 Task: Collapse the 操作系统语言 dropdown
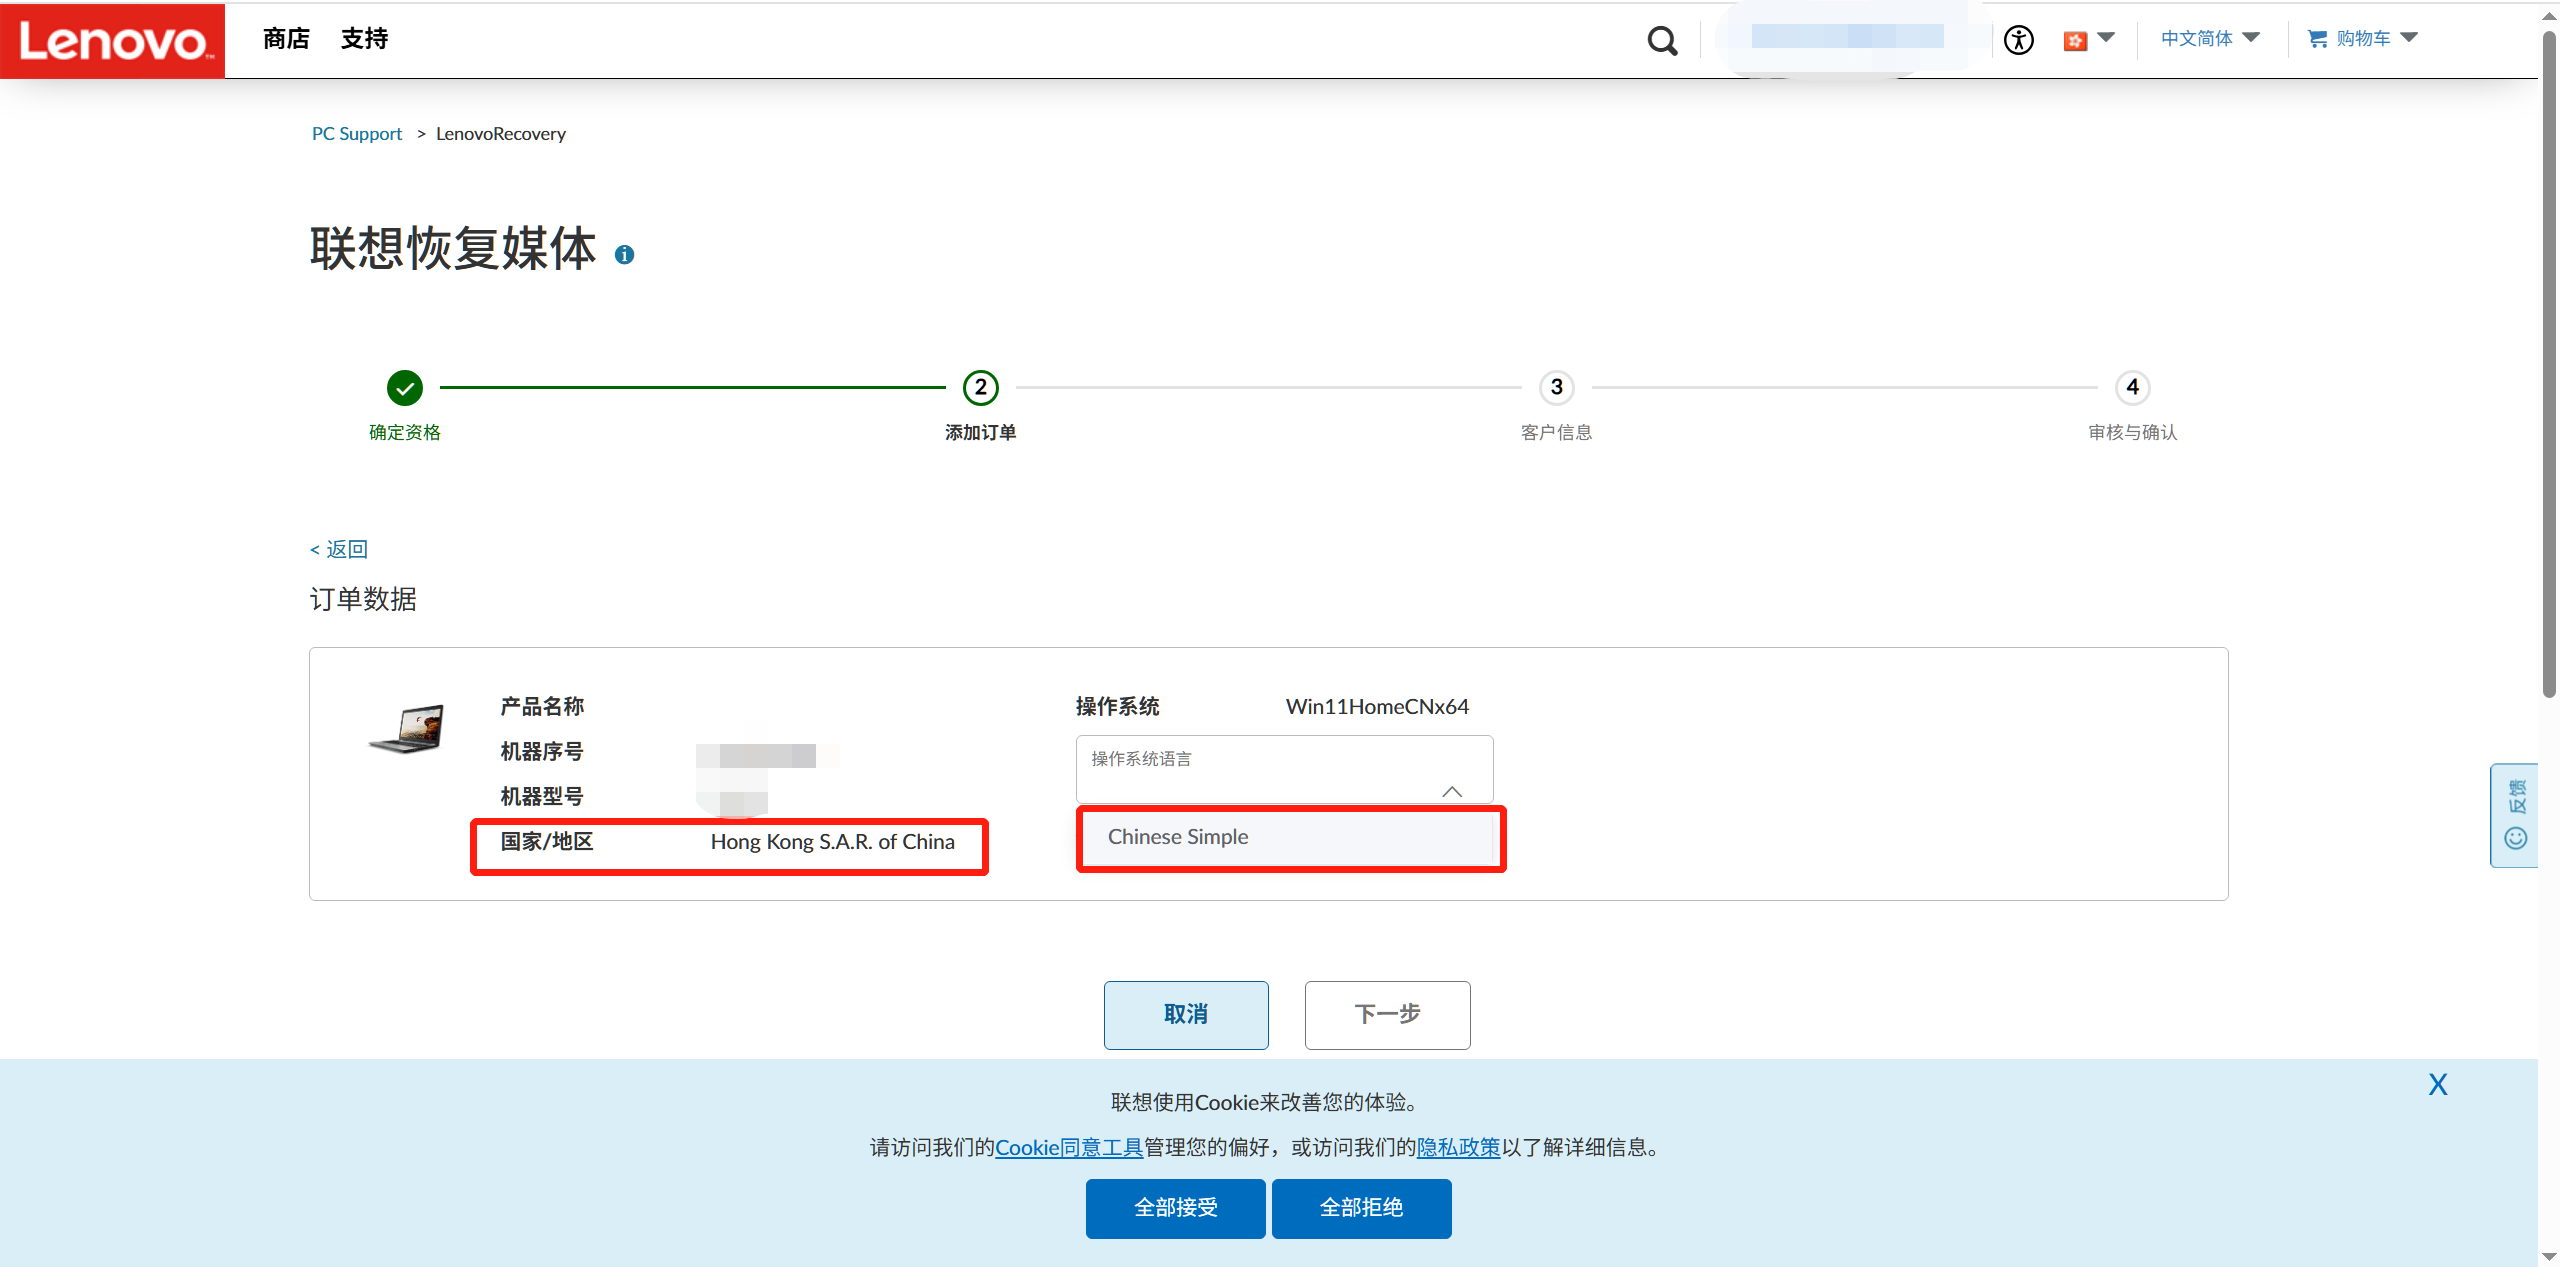point(1452,791)
